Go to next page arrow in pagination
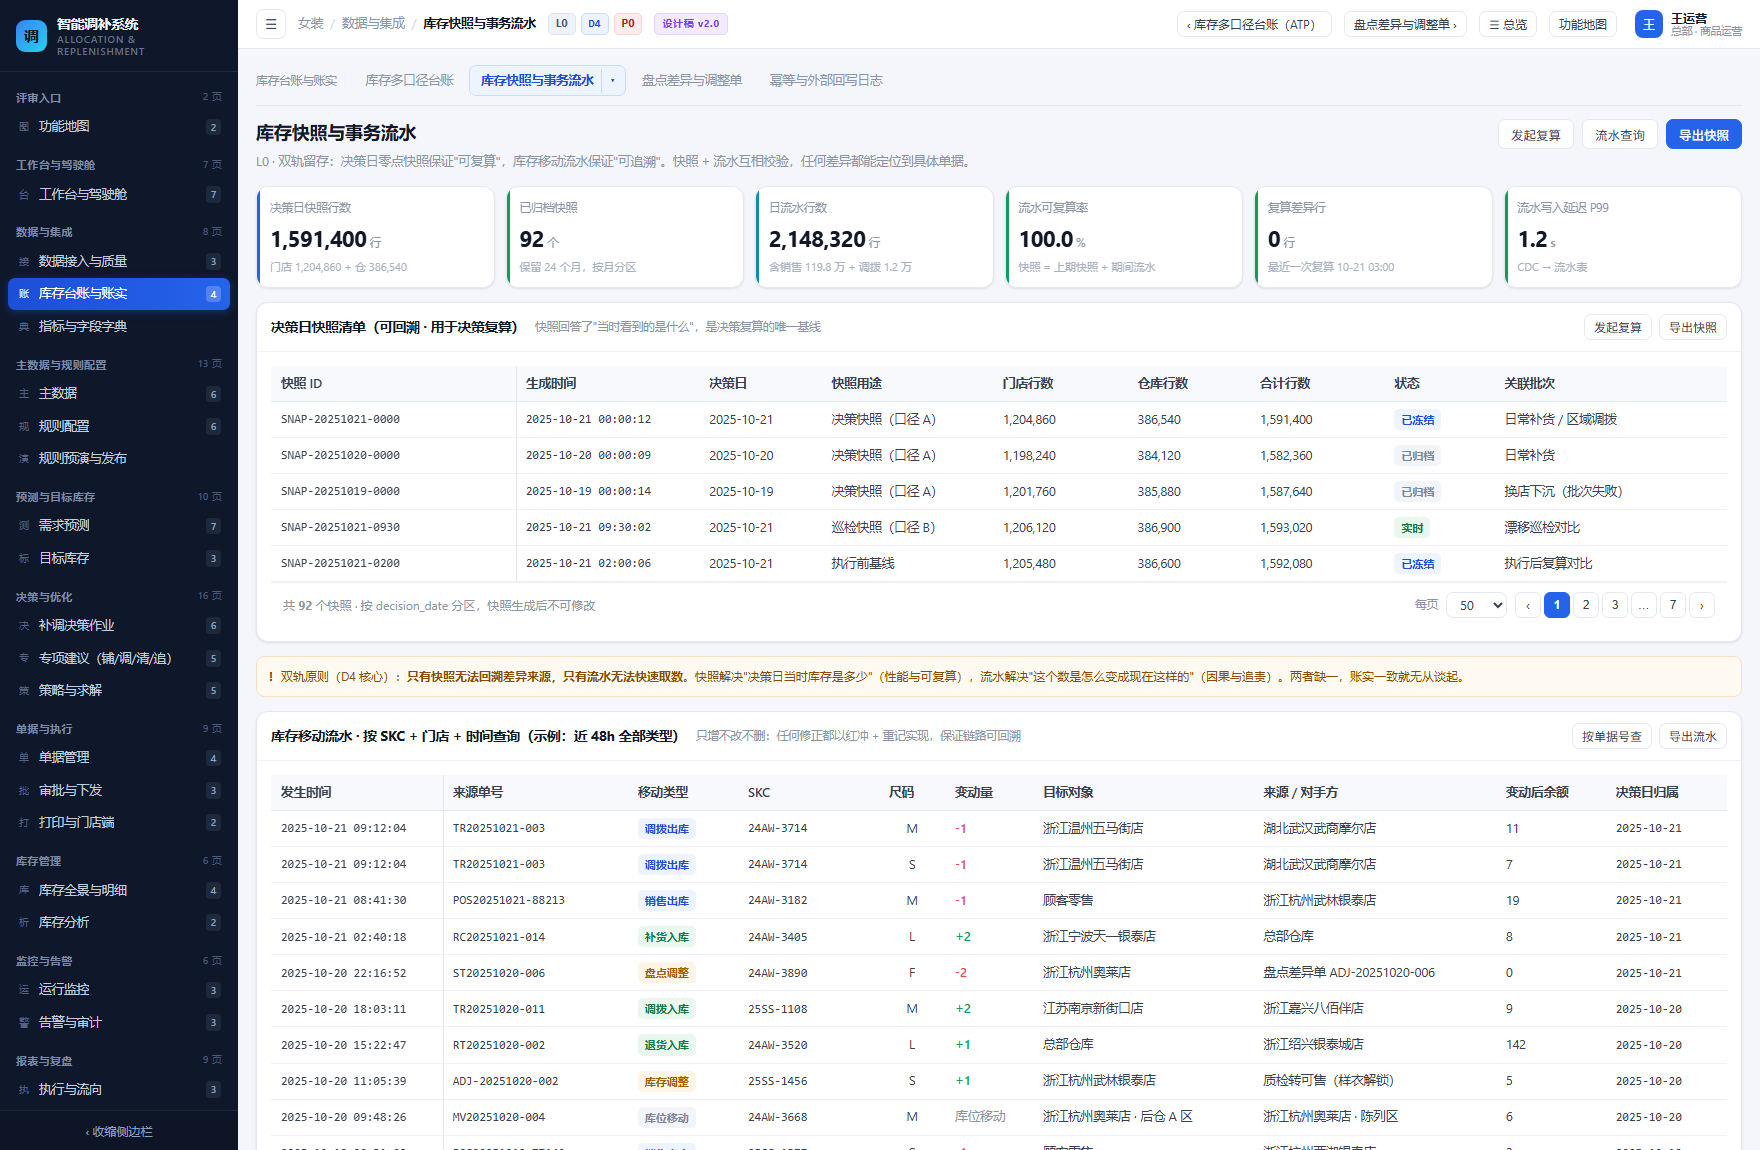This screenshot has width=1760, height=1150. (x=1702, y=605)
